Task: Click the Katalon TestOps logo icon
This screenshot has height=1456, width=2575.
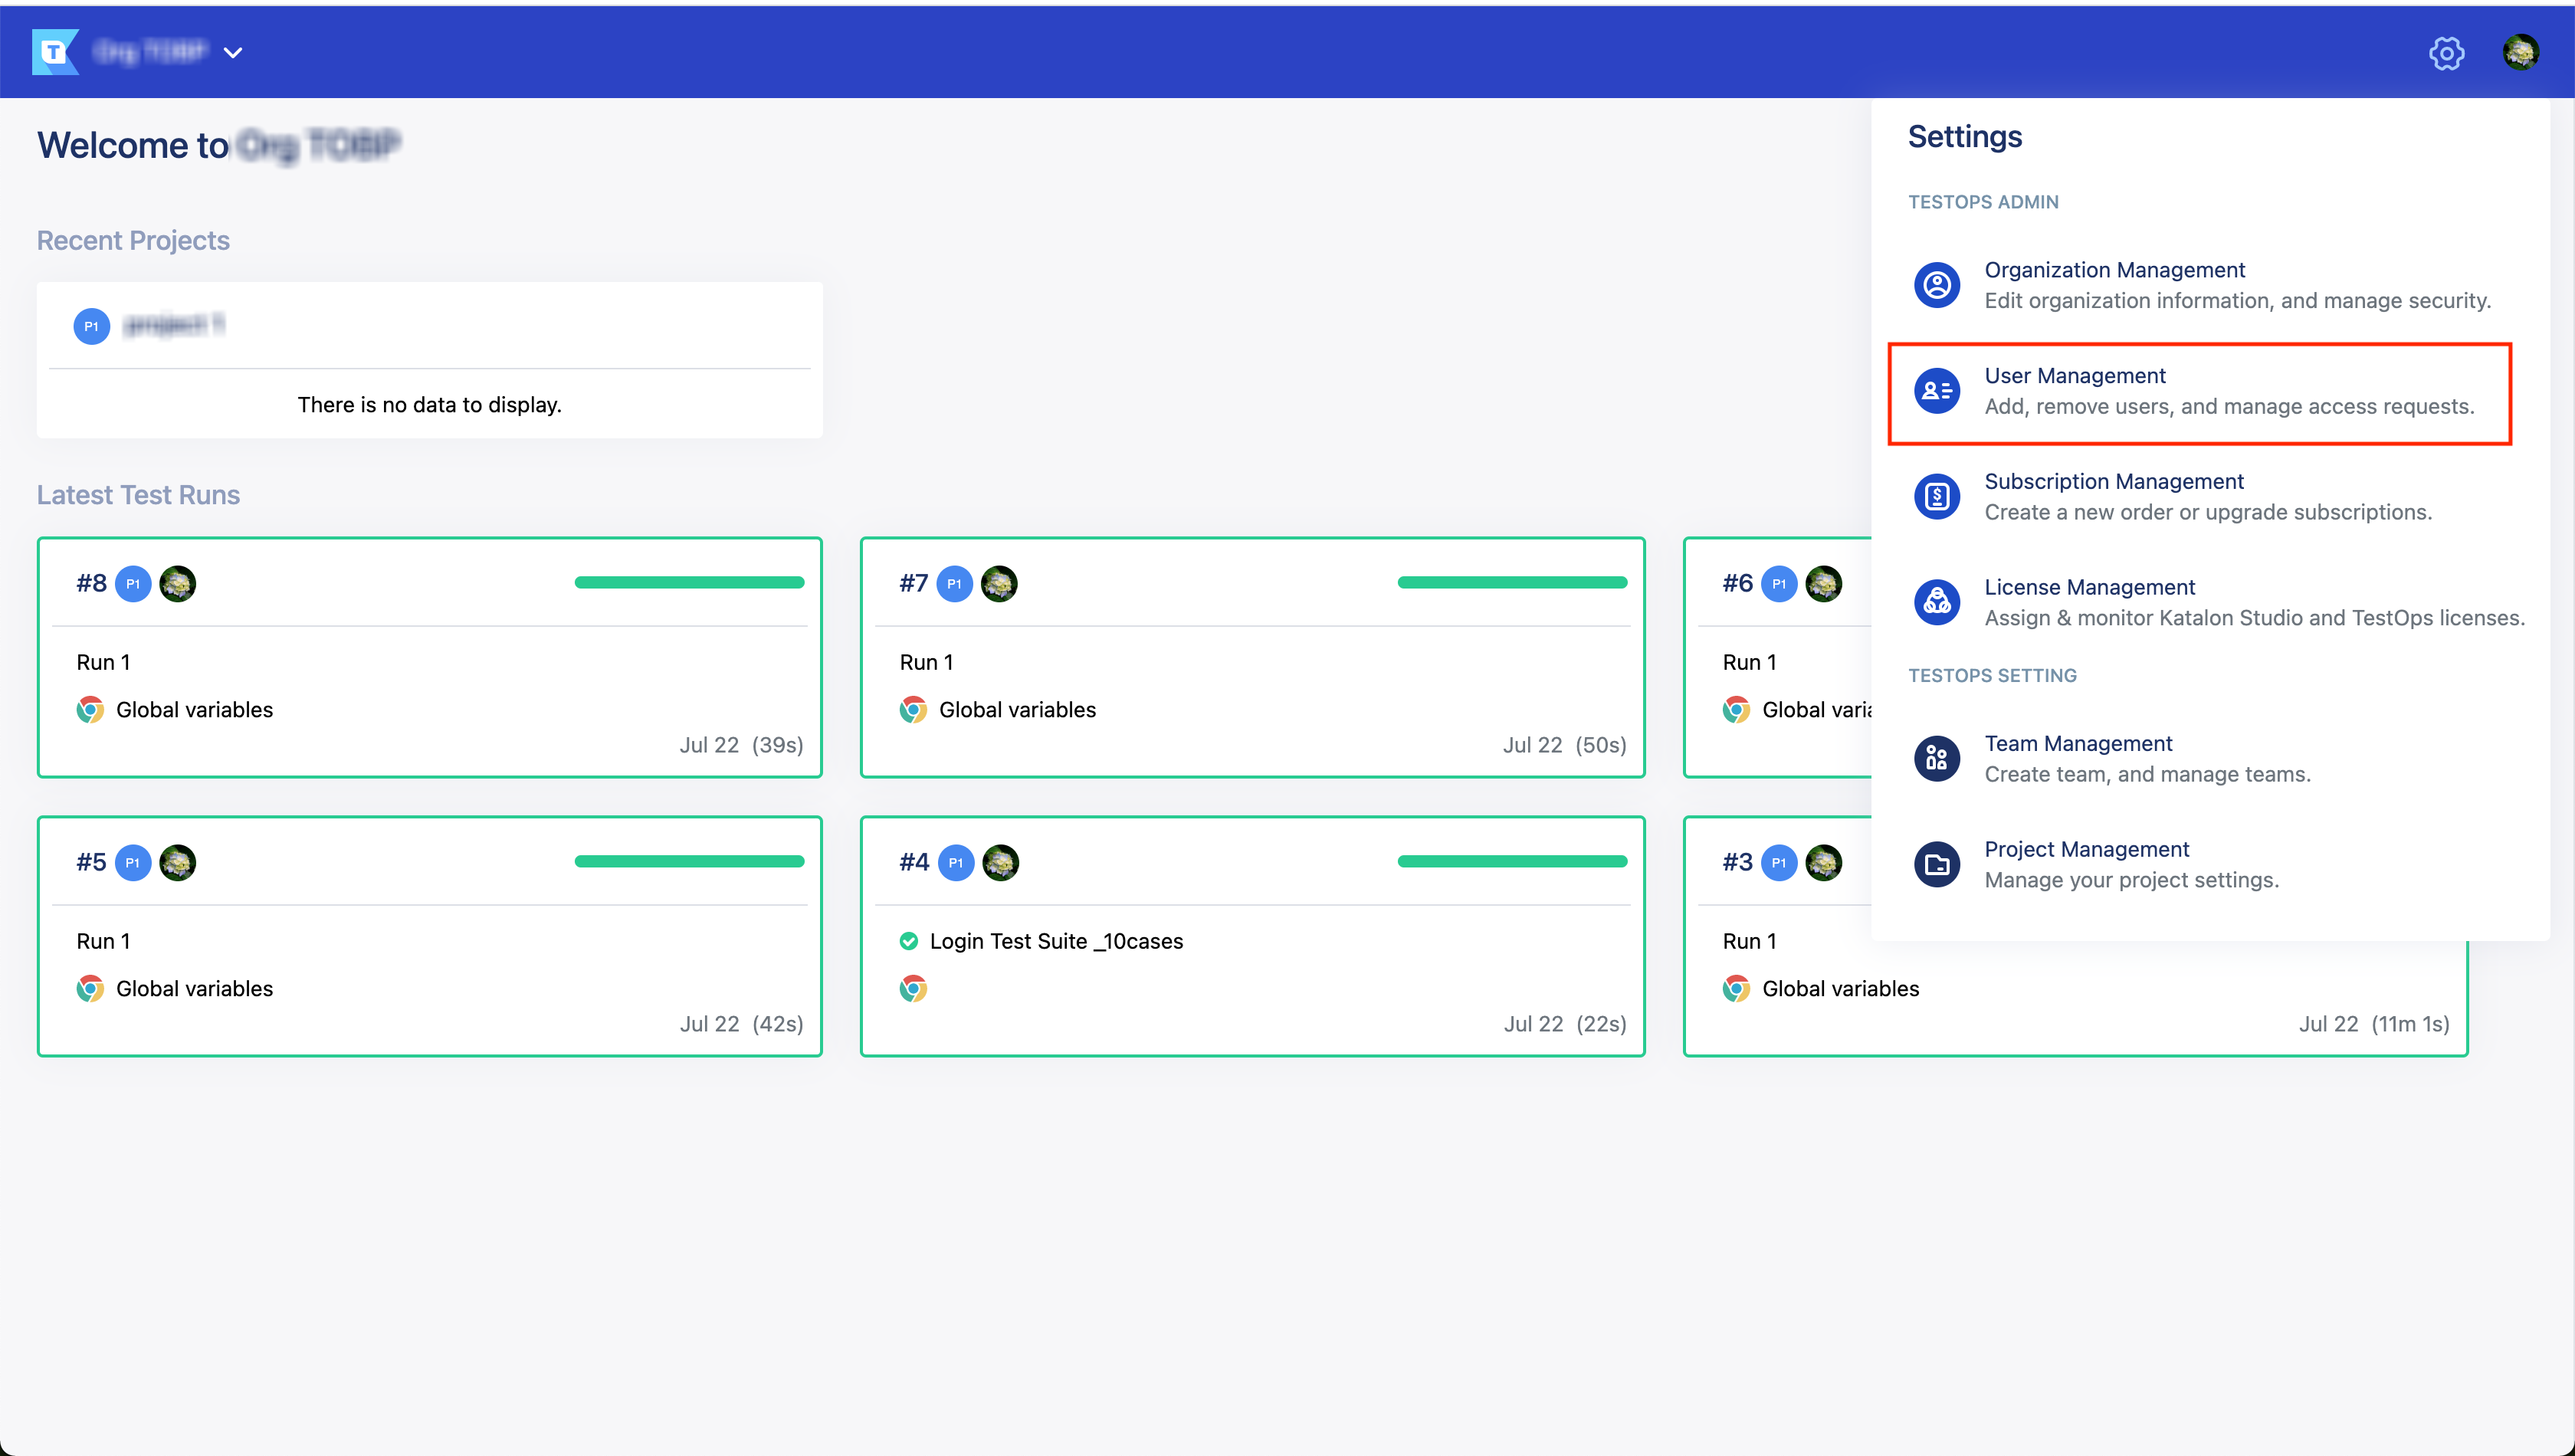Action: pyautogui.click(x=55, y=52)
